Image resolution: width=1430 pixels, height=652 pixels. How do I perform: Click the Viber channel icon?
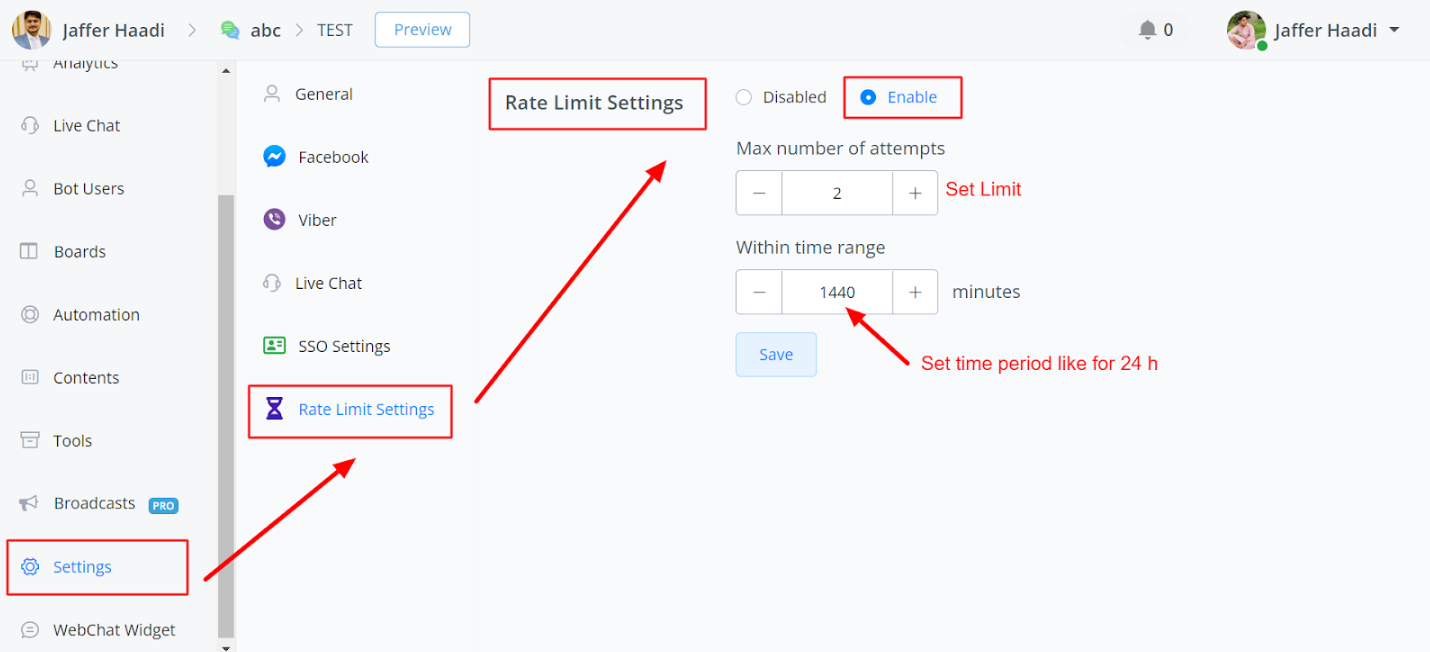point(274,220)
